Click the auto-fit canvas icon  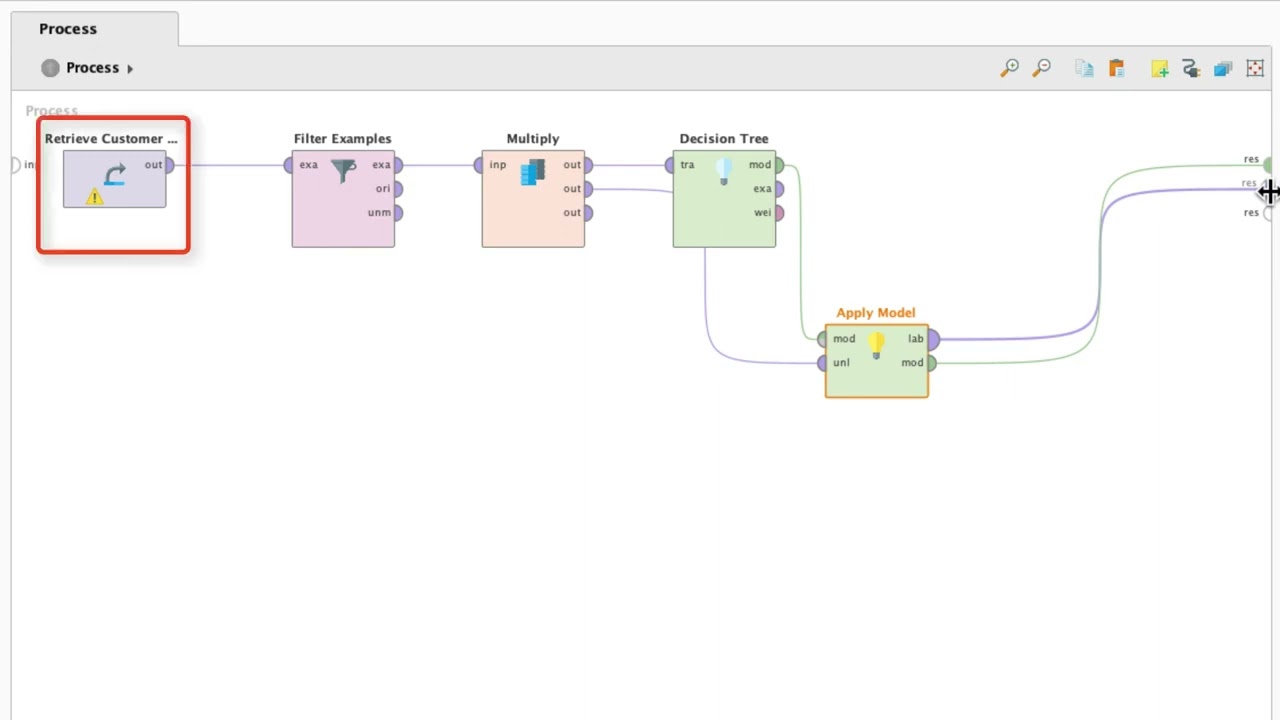point(1255,68)
